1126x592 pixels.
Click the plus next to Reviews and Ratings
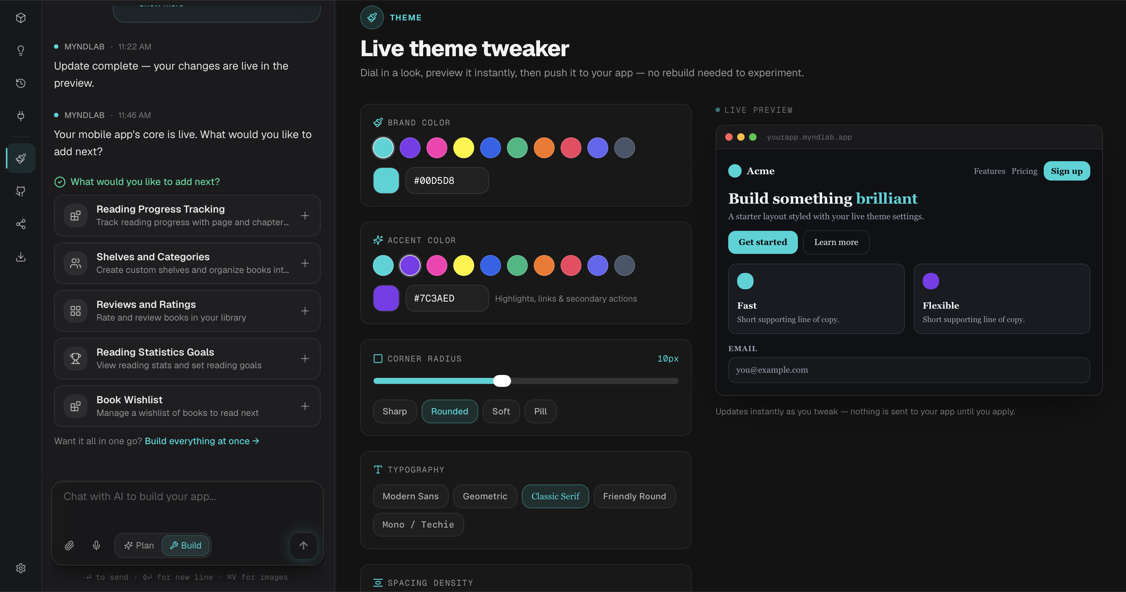pos(305,311)
